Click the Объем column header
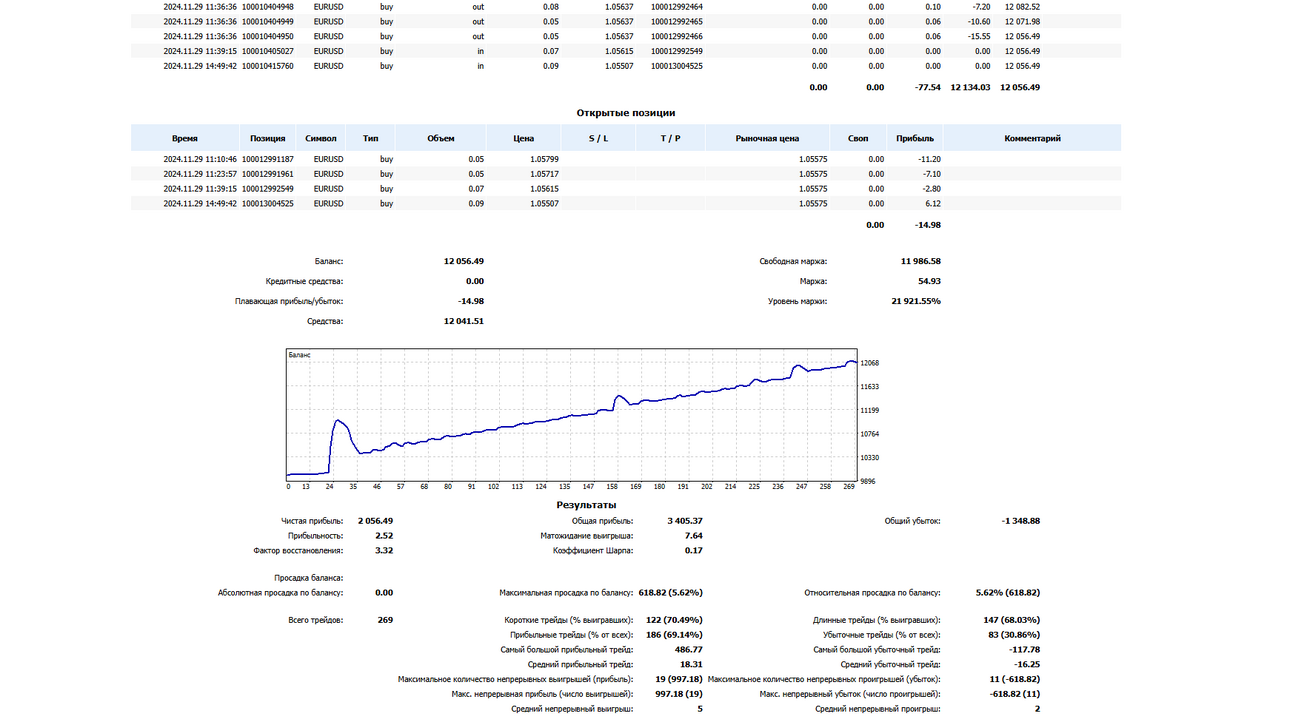 441,138
